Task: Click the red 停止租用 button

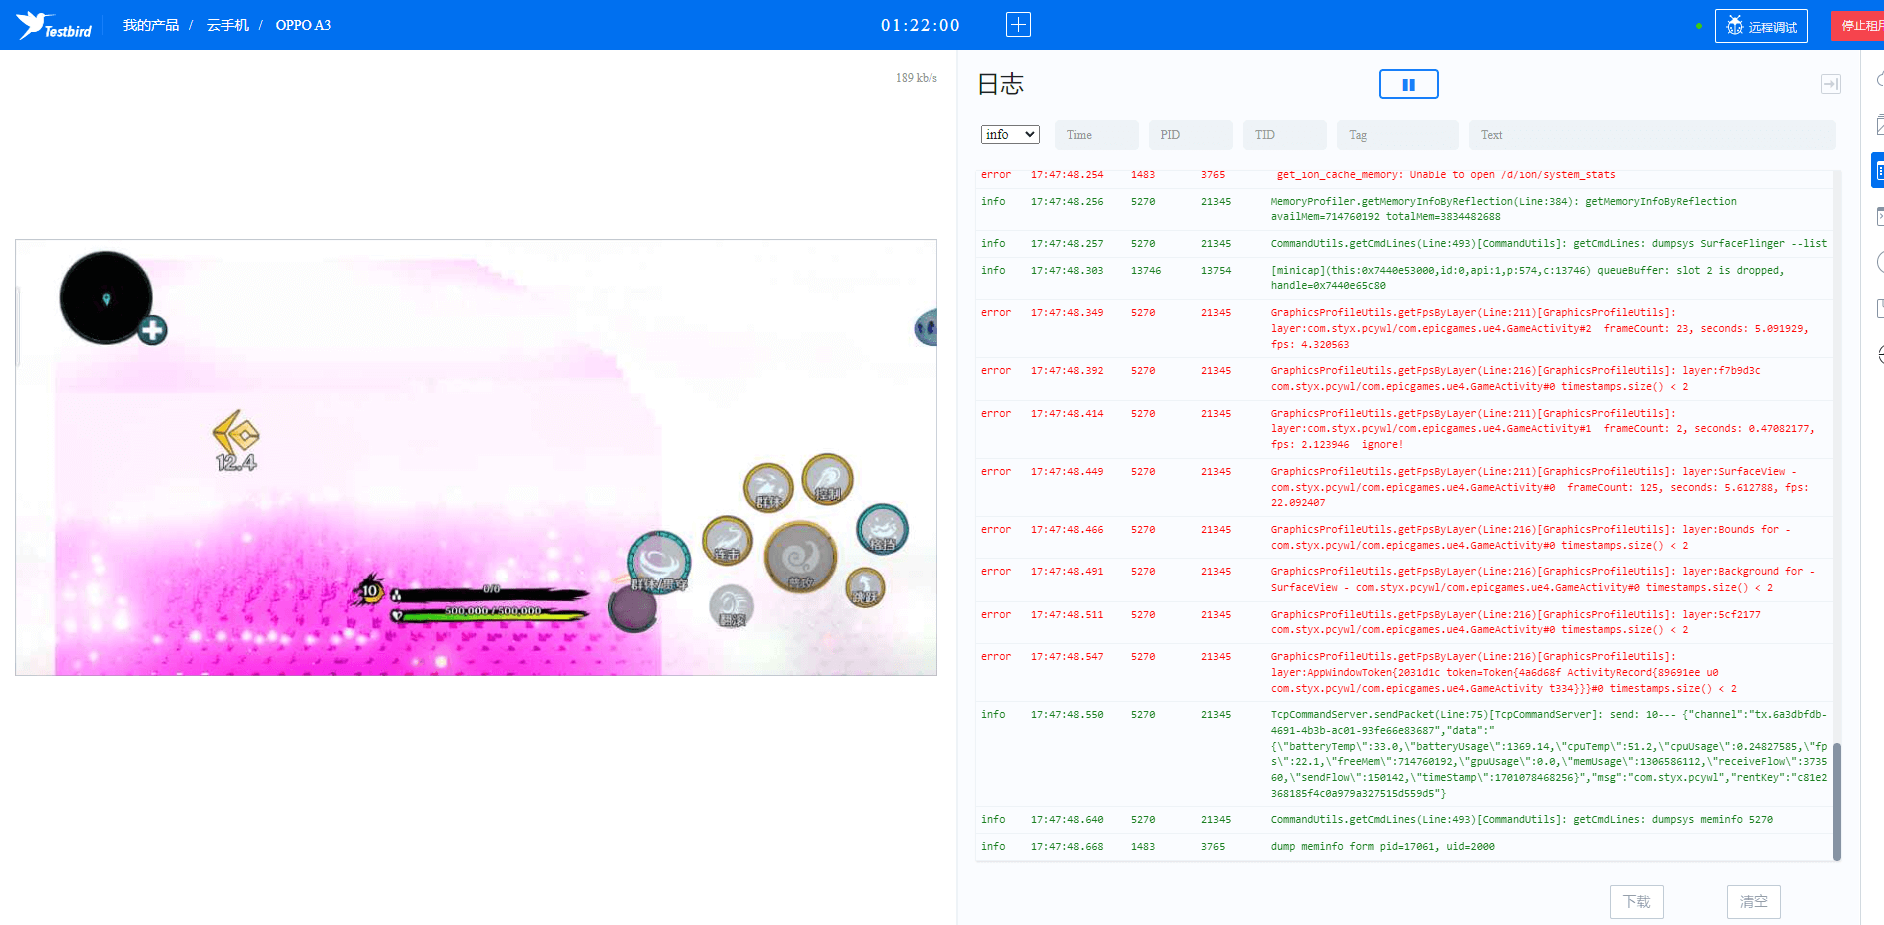Action: pyautogui.click(x=1858, y=26)
